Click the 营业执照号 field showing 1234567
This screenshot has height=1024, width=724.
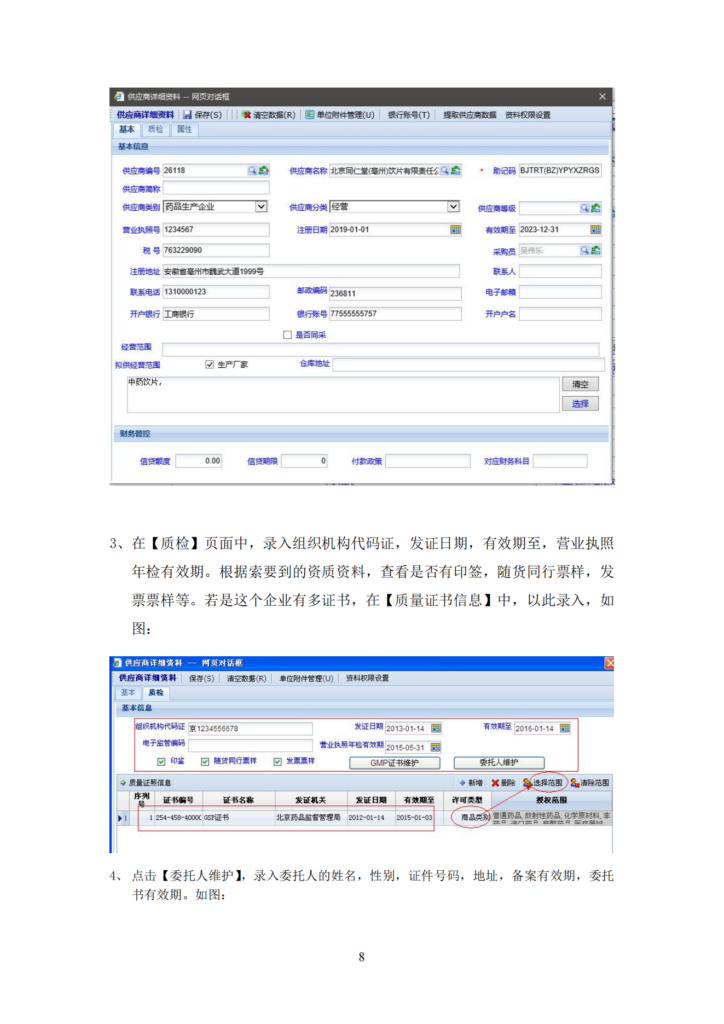pyautogui.click(x=215, y=230)
